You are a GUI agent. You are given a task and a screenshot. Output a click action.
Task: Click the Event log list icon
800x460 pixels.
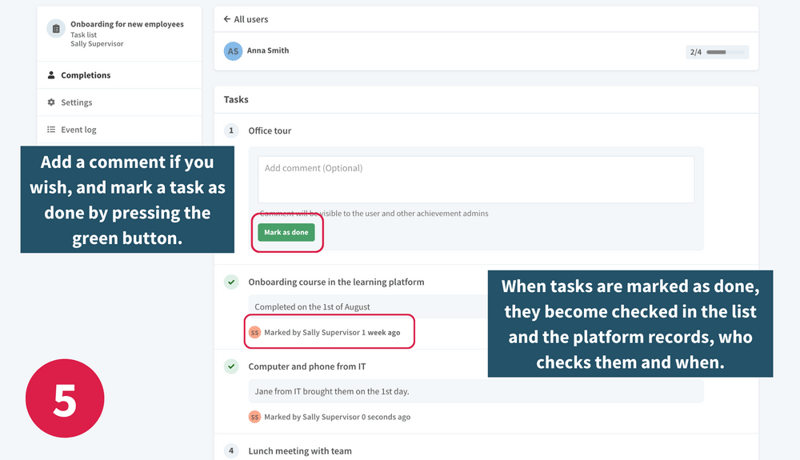click(x=51, y=130)
